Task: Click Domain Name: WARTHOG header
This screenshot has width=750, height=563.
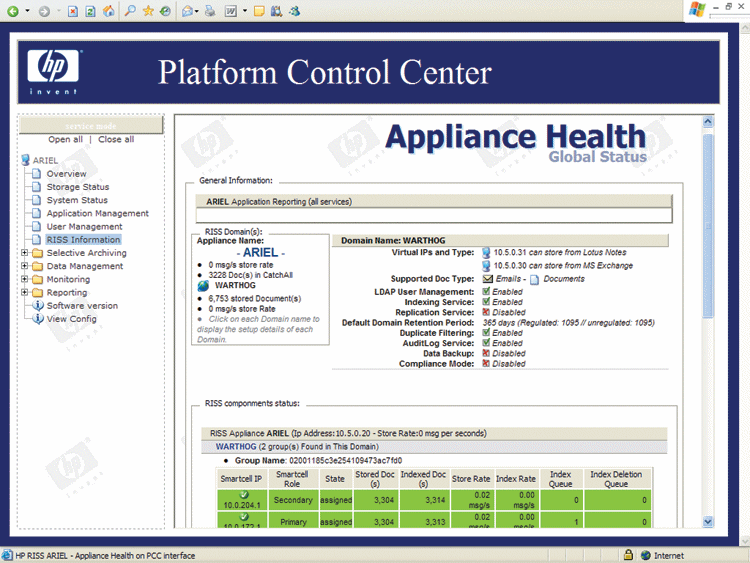Action: tap(500, 240)
